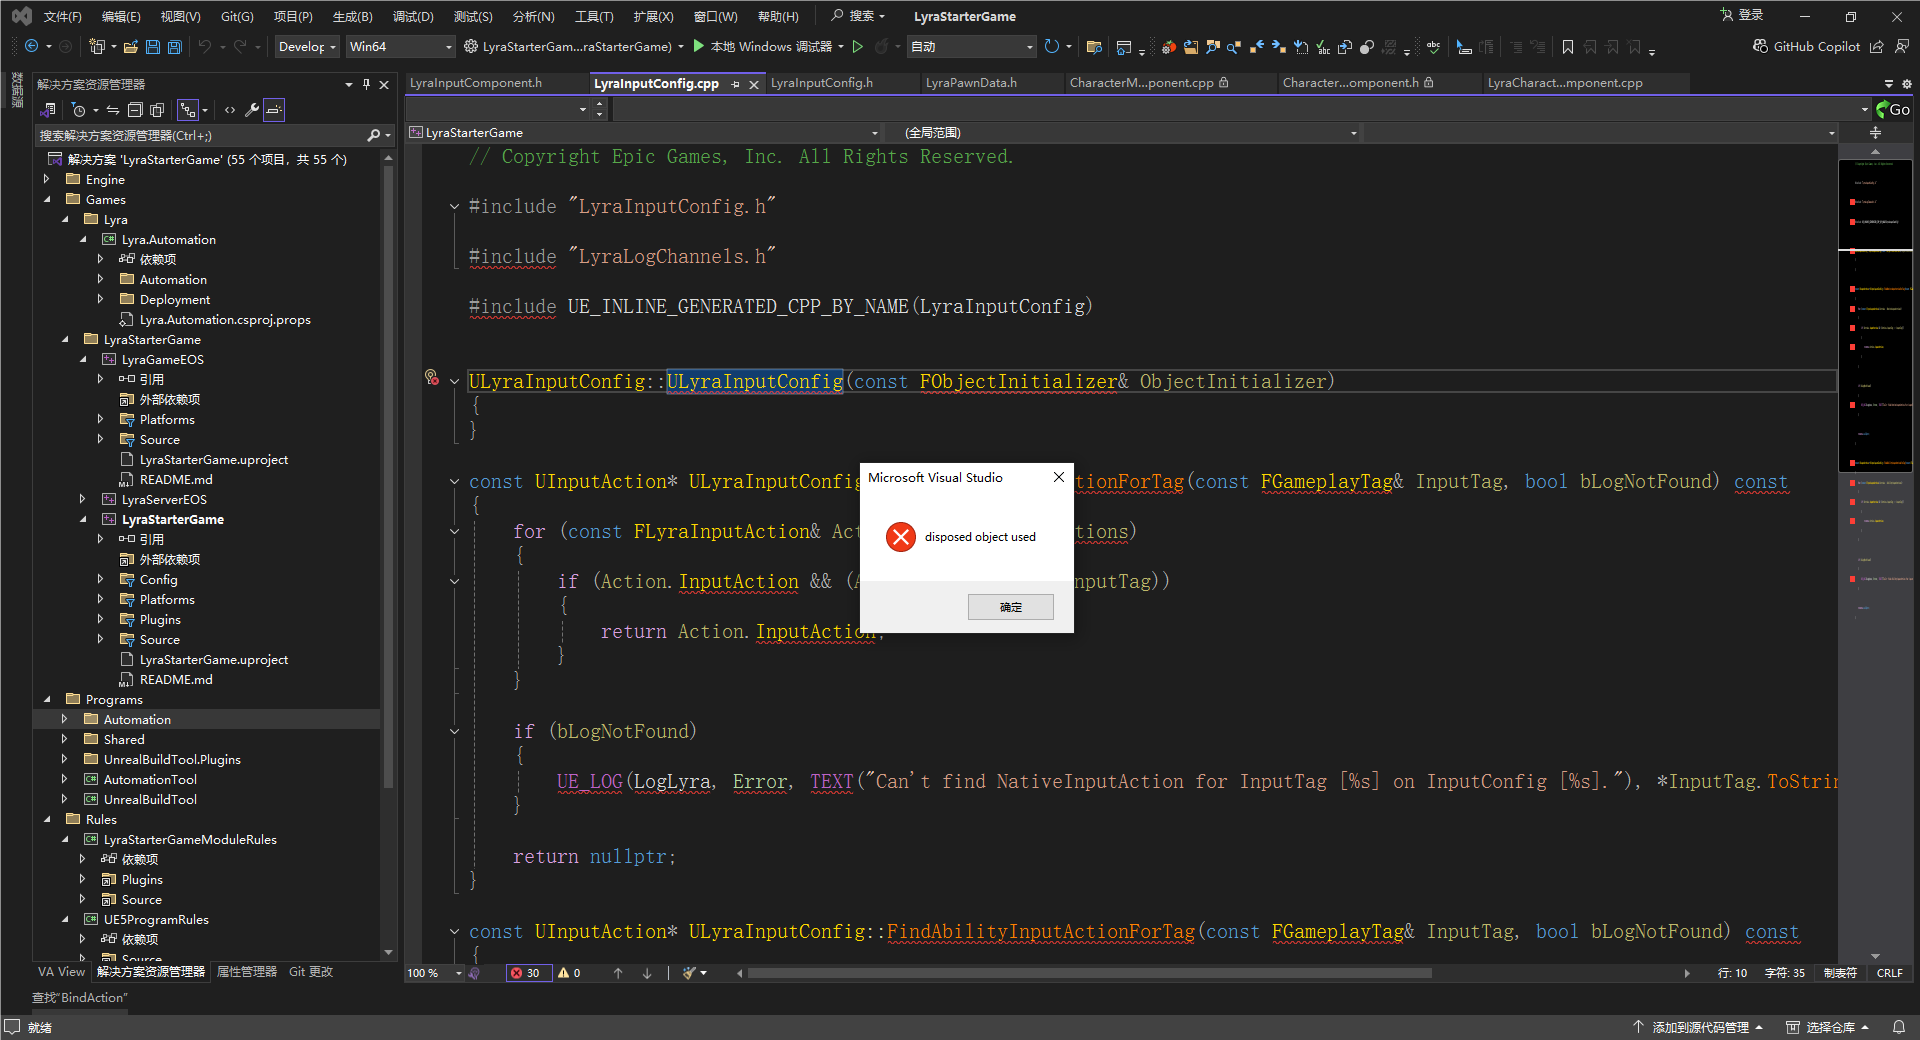This screenshot has width=1920, height=1040.
Task: Open GitHub Copilot from the toolbar
Action: tap(1807, 46)
